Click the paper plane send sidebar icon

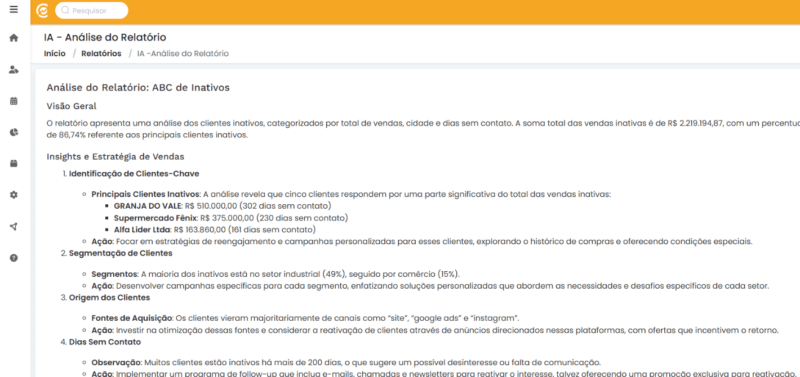pos(14,227)
